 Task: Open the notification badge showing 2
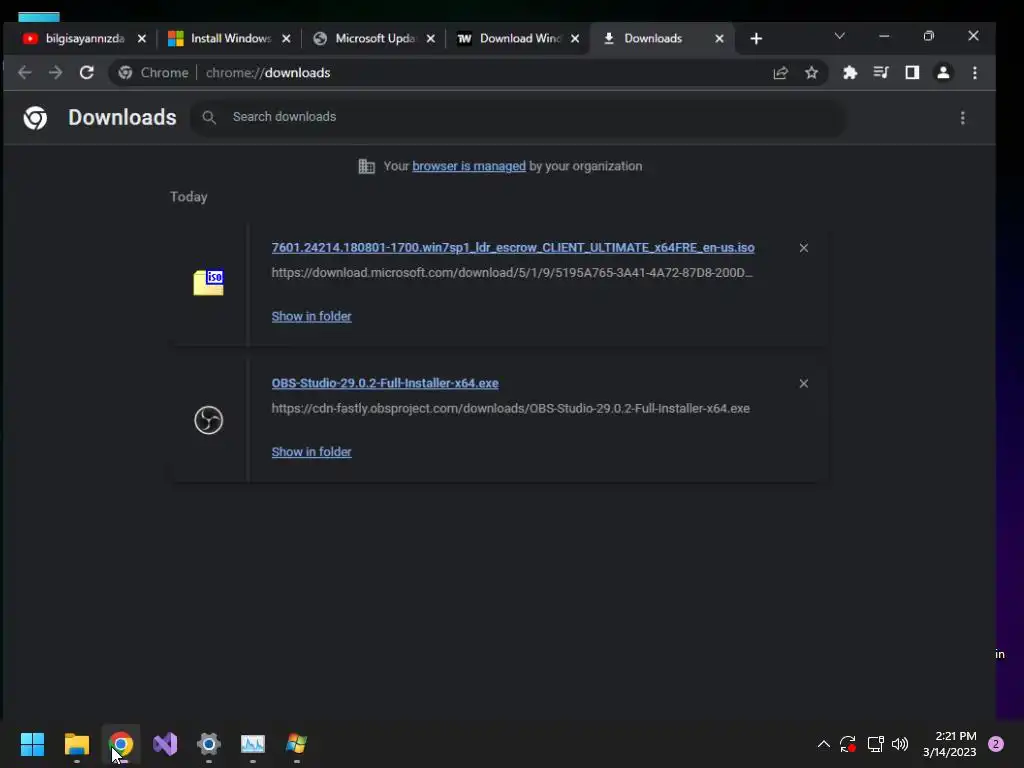pyautogui.click(x=996, y=744)
